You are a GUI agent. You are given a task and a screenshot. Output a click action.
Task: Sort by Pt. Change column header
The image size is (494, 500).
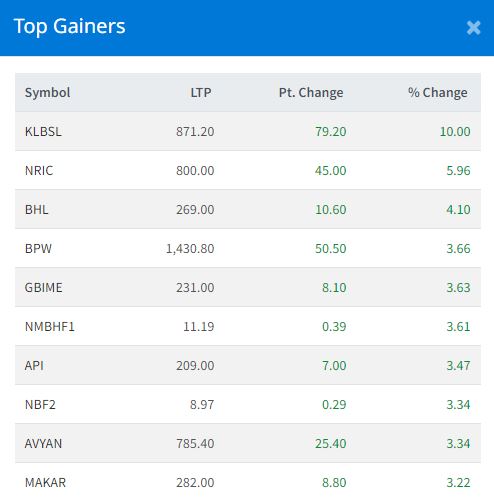[311, 93]
